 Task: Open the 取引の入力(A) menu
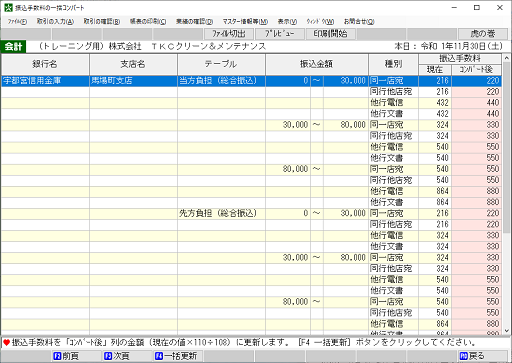[55, 22]
